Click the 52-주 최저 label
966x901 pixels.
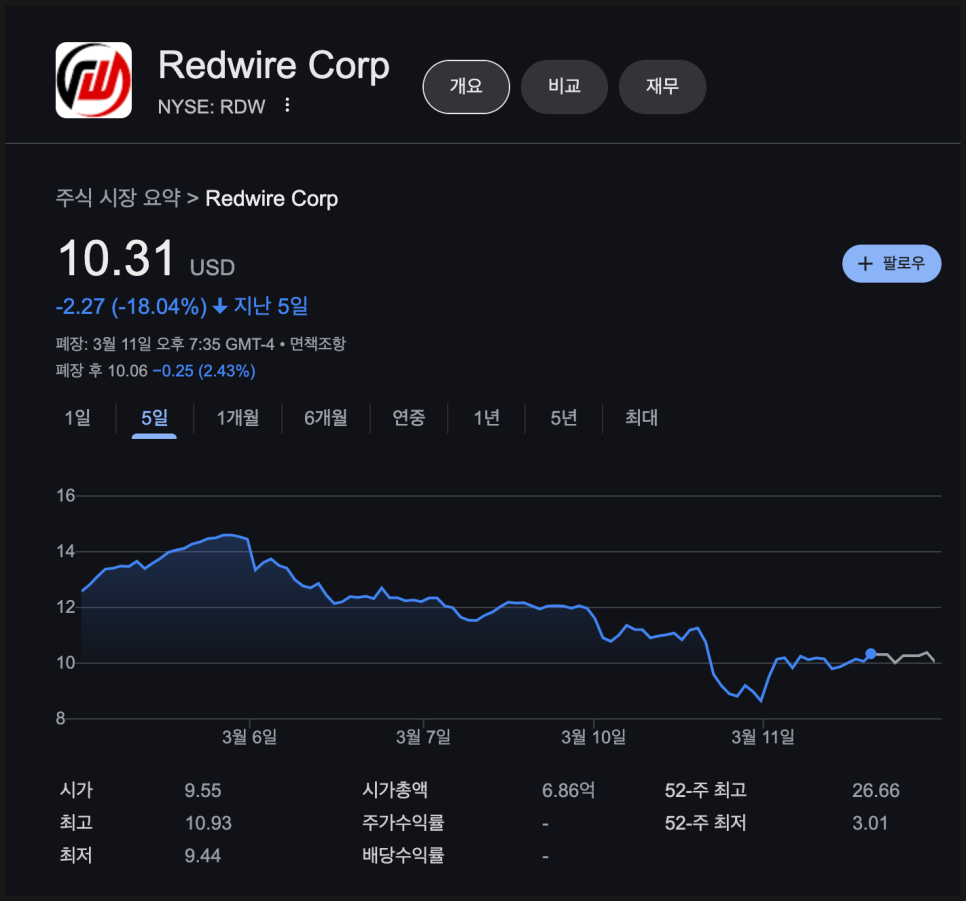tap(705, 823)
